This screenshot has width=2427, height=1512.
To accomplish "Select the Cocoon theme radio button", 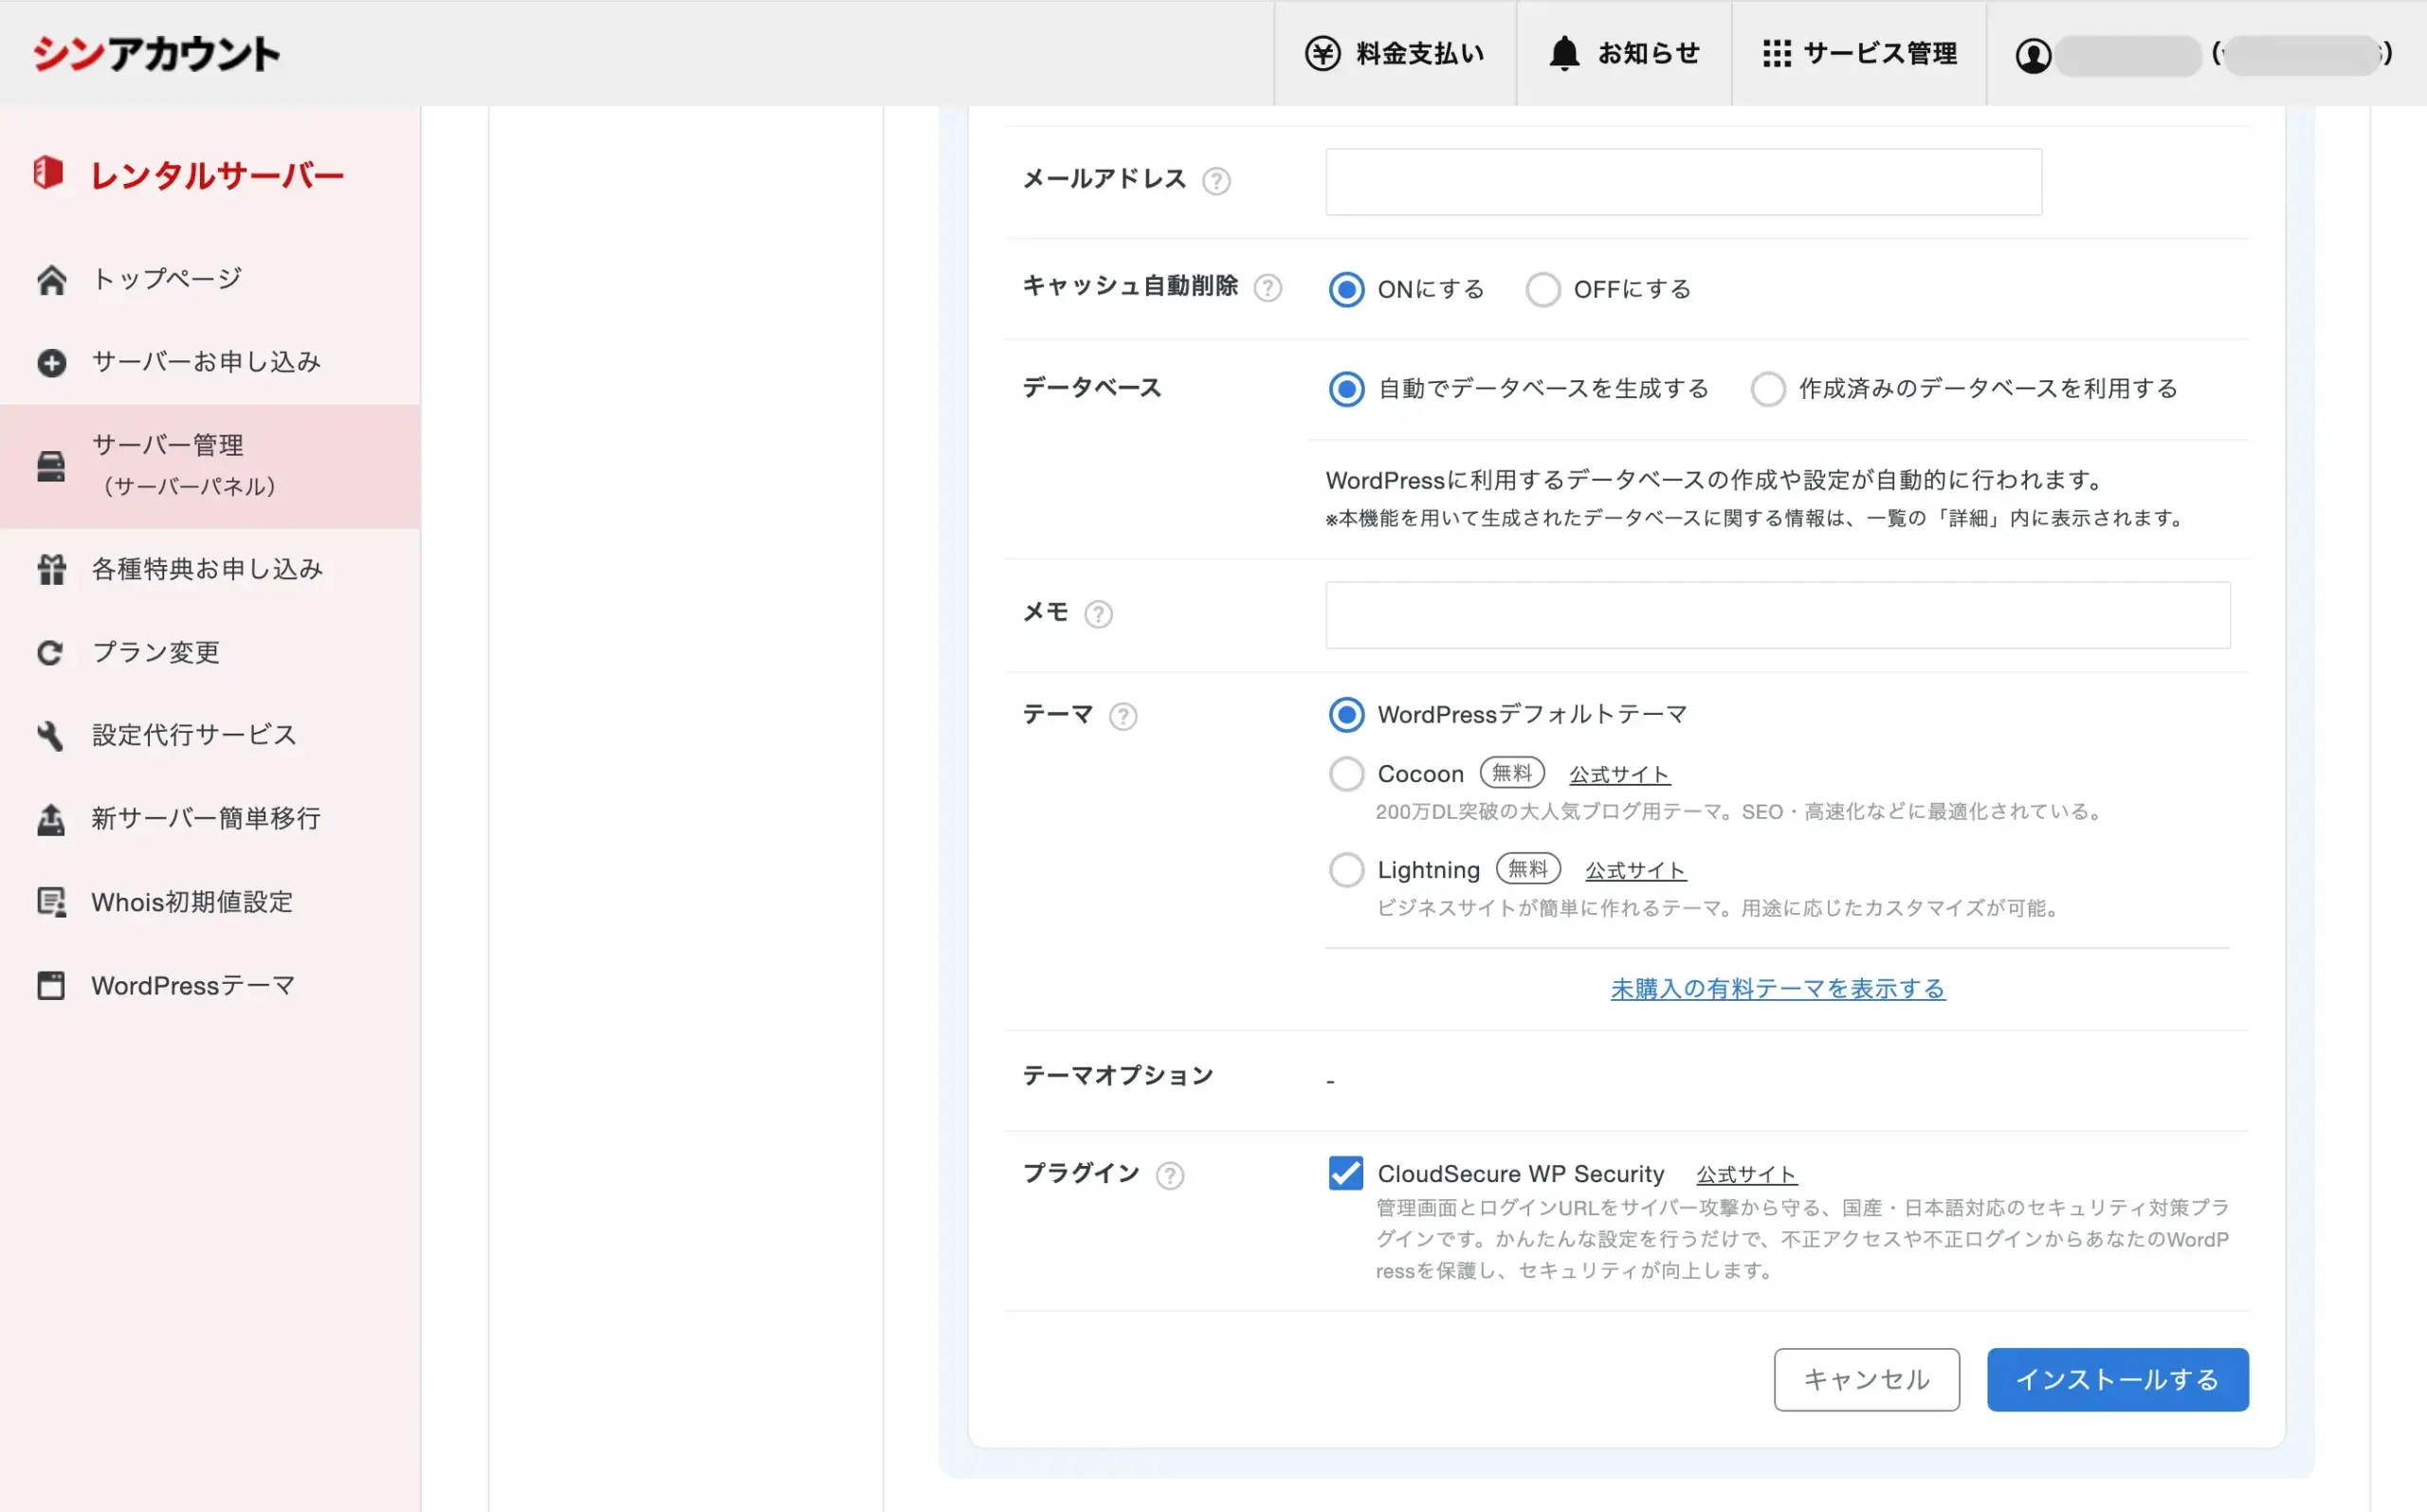I will click(1346, 773).
